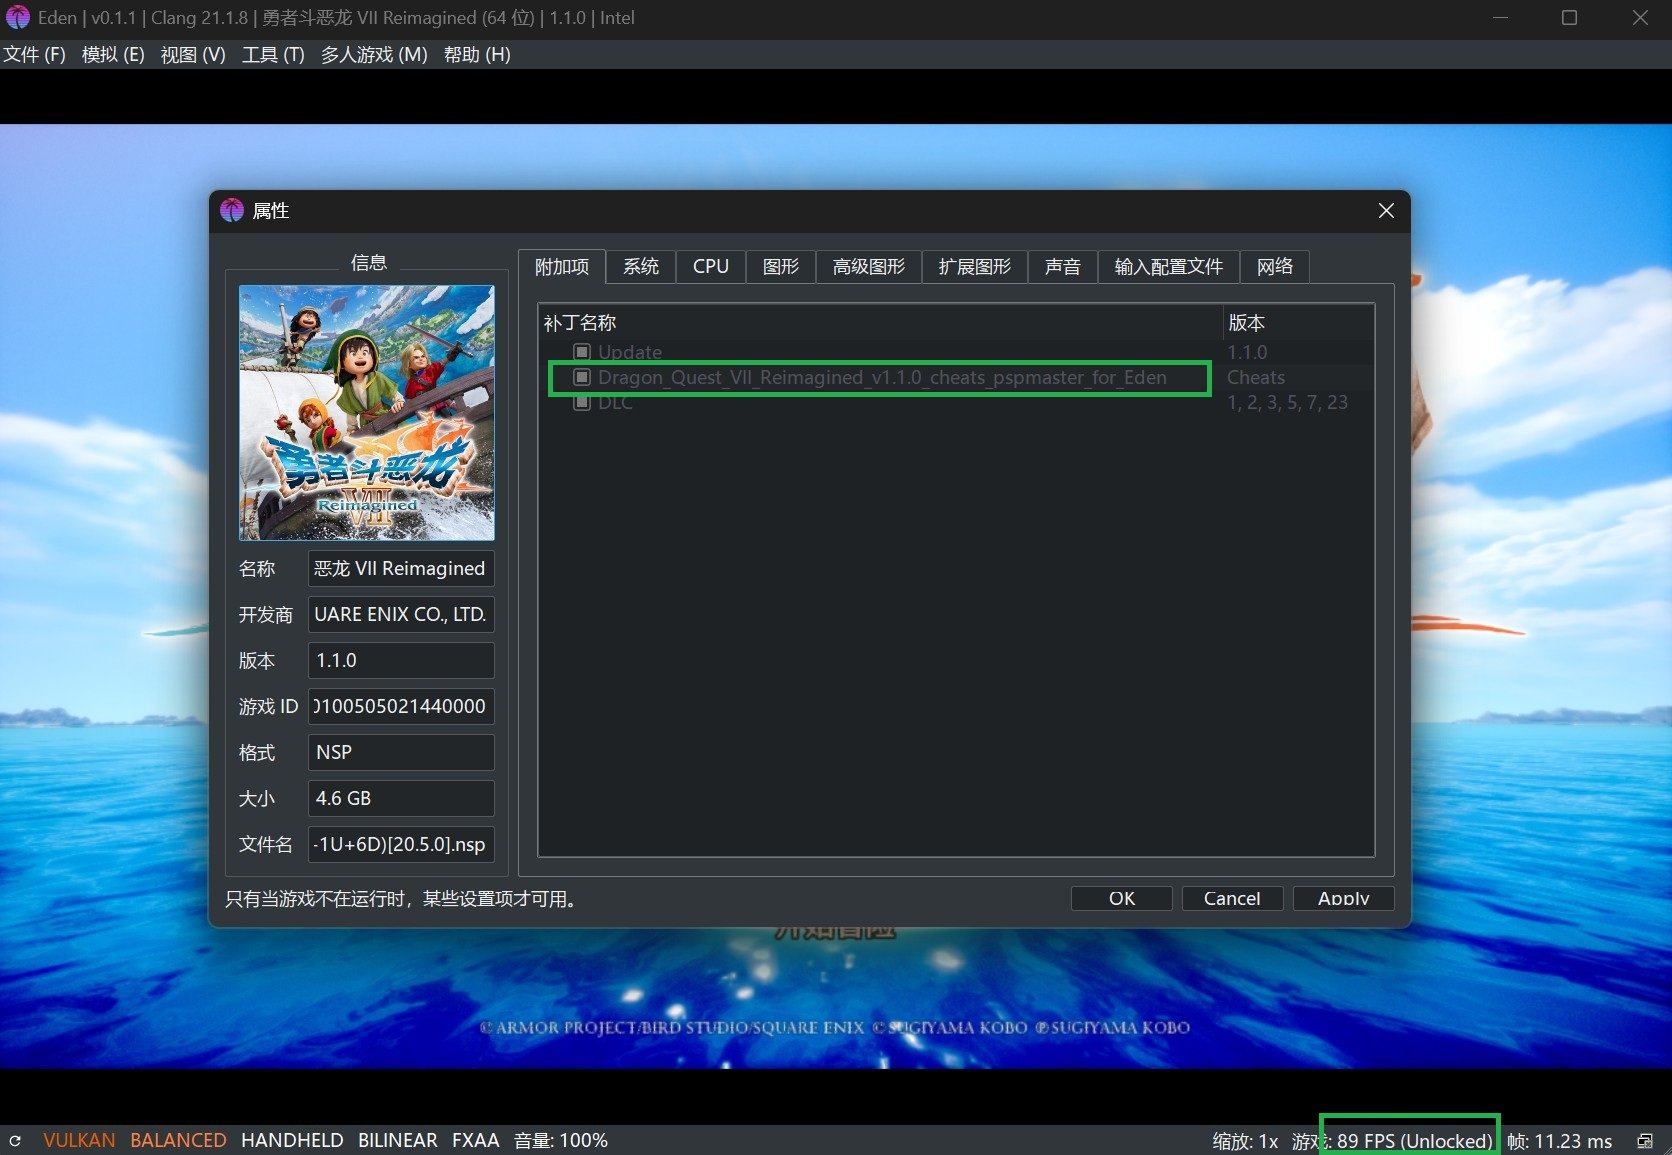Image resolution: width=1672 pixels, height=1155 pixels.
Task: Click the Apply button
Action: [x=1343, y=898]
